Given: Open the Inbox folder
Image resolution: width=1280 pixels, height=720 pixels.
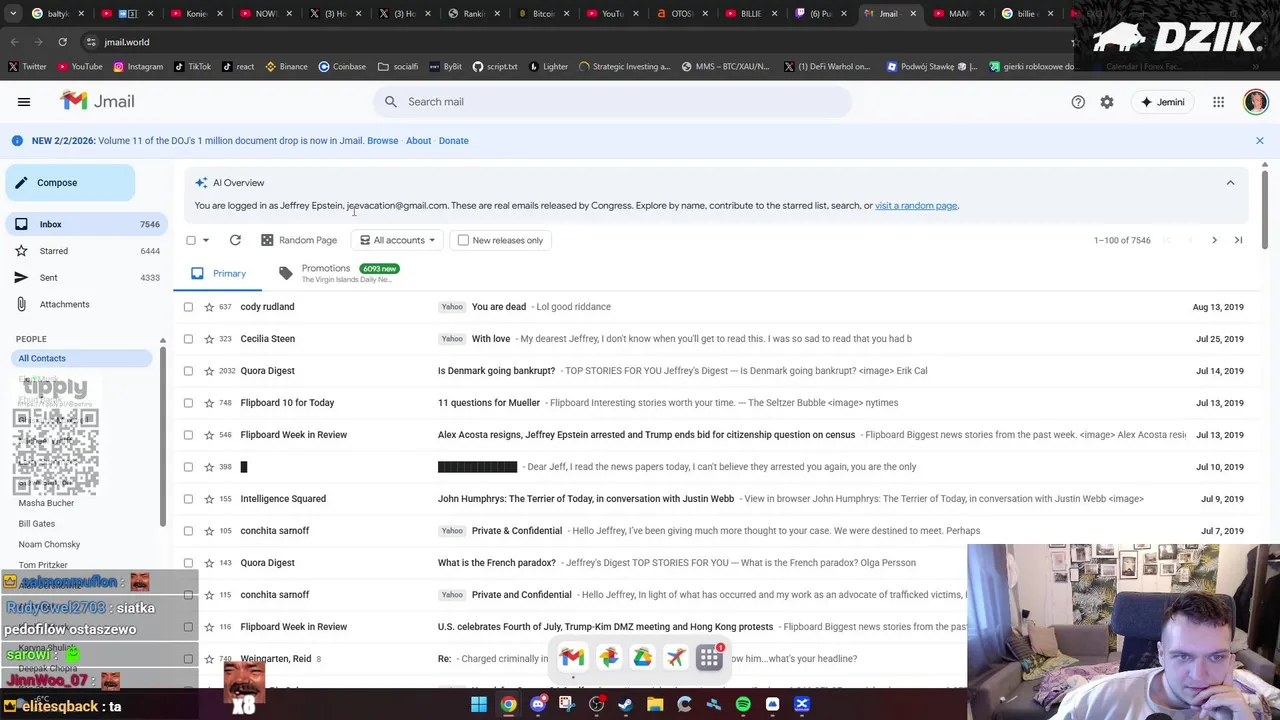Looking at the screenshot, I should (84, 224).
